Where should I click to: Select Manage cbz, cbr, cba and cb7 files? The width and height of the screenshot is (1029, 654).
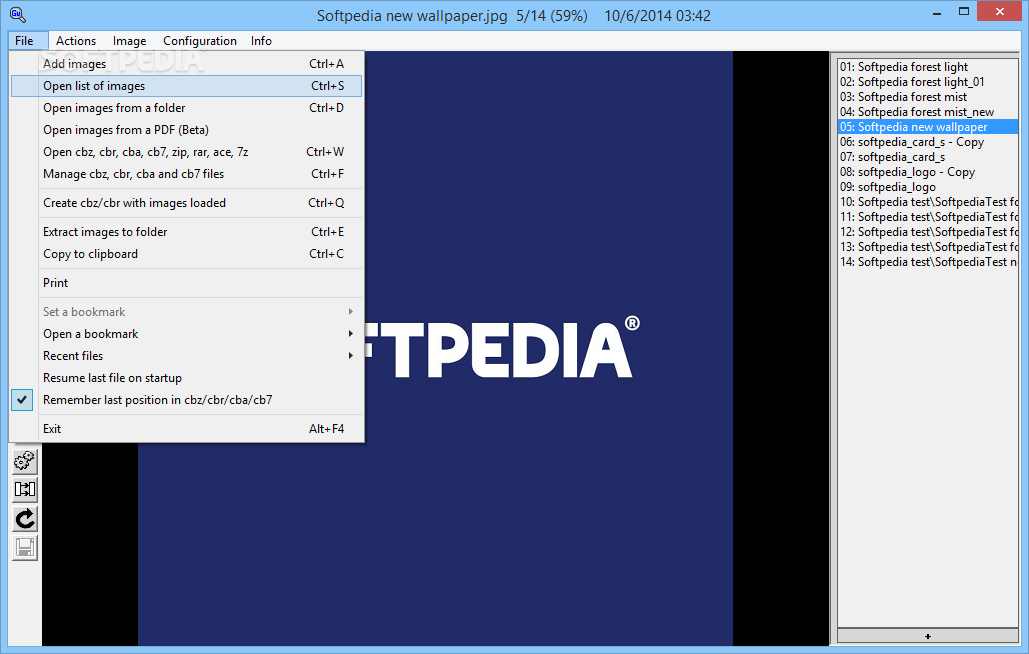187,174
